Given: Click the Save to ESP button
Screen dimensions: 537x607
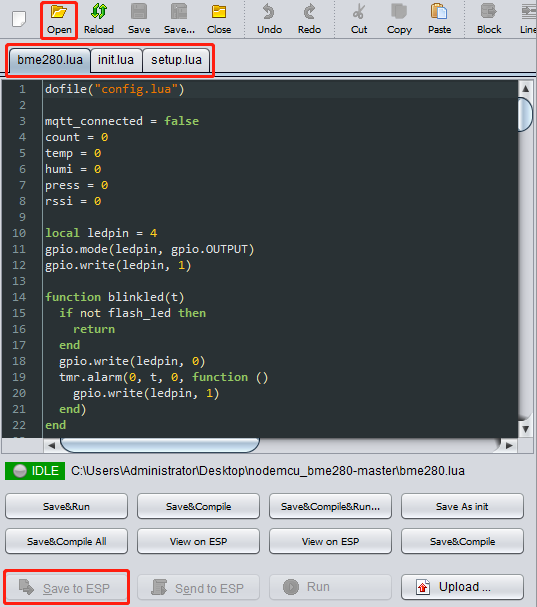Looking at the screenshot, I should [66, 588].
